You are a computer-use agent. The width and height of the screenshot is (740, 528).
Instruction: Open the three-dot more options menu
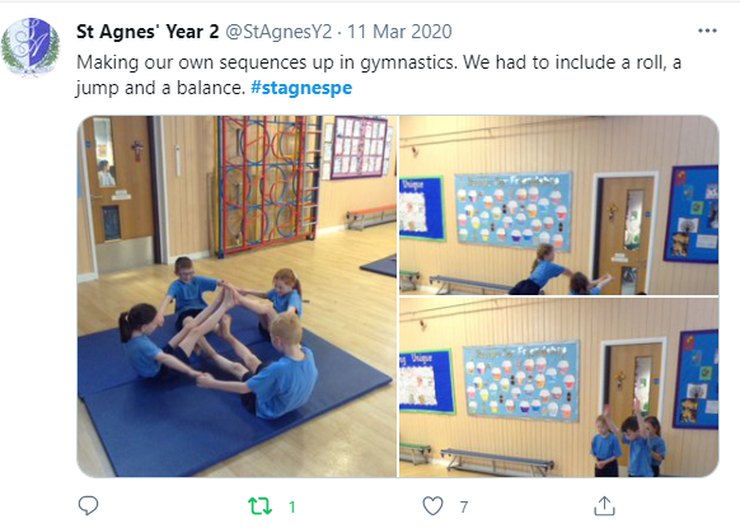pos(707,31)
